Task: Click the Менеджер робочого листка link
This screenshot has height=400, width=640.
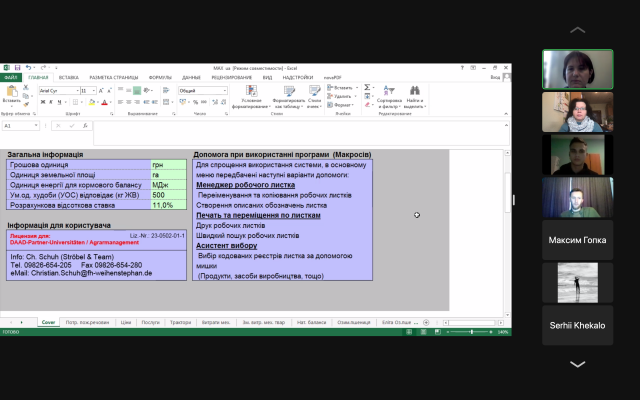Action: (x=245, y=186)
